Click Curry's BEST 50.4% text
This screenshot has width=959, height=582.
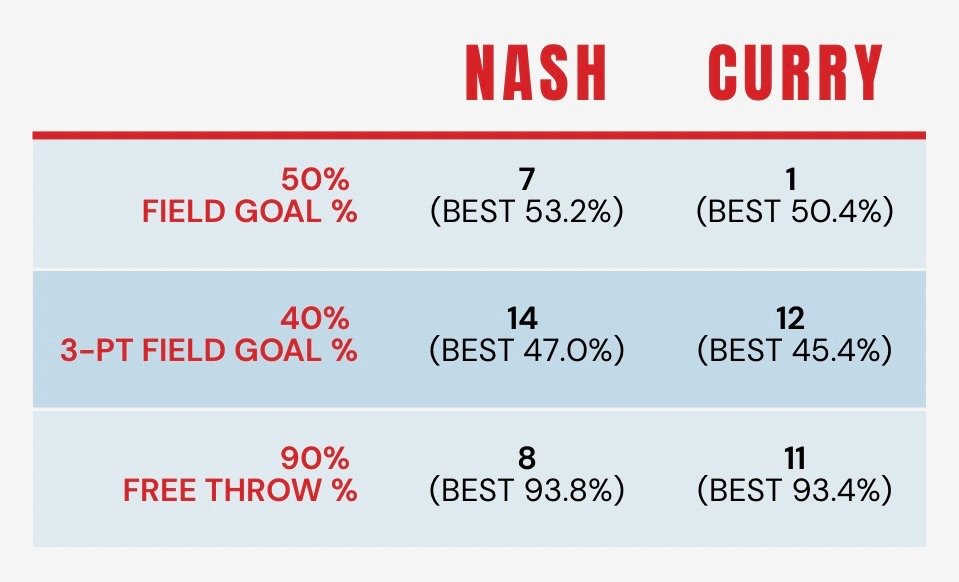point(796,212)
